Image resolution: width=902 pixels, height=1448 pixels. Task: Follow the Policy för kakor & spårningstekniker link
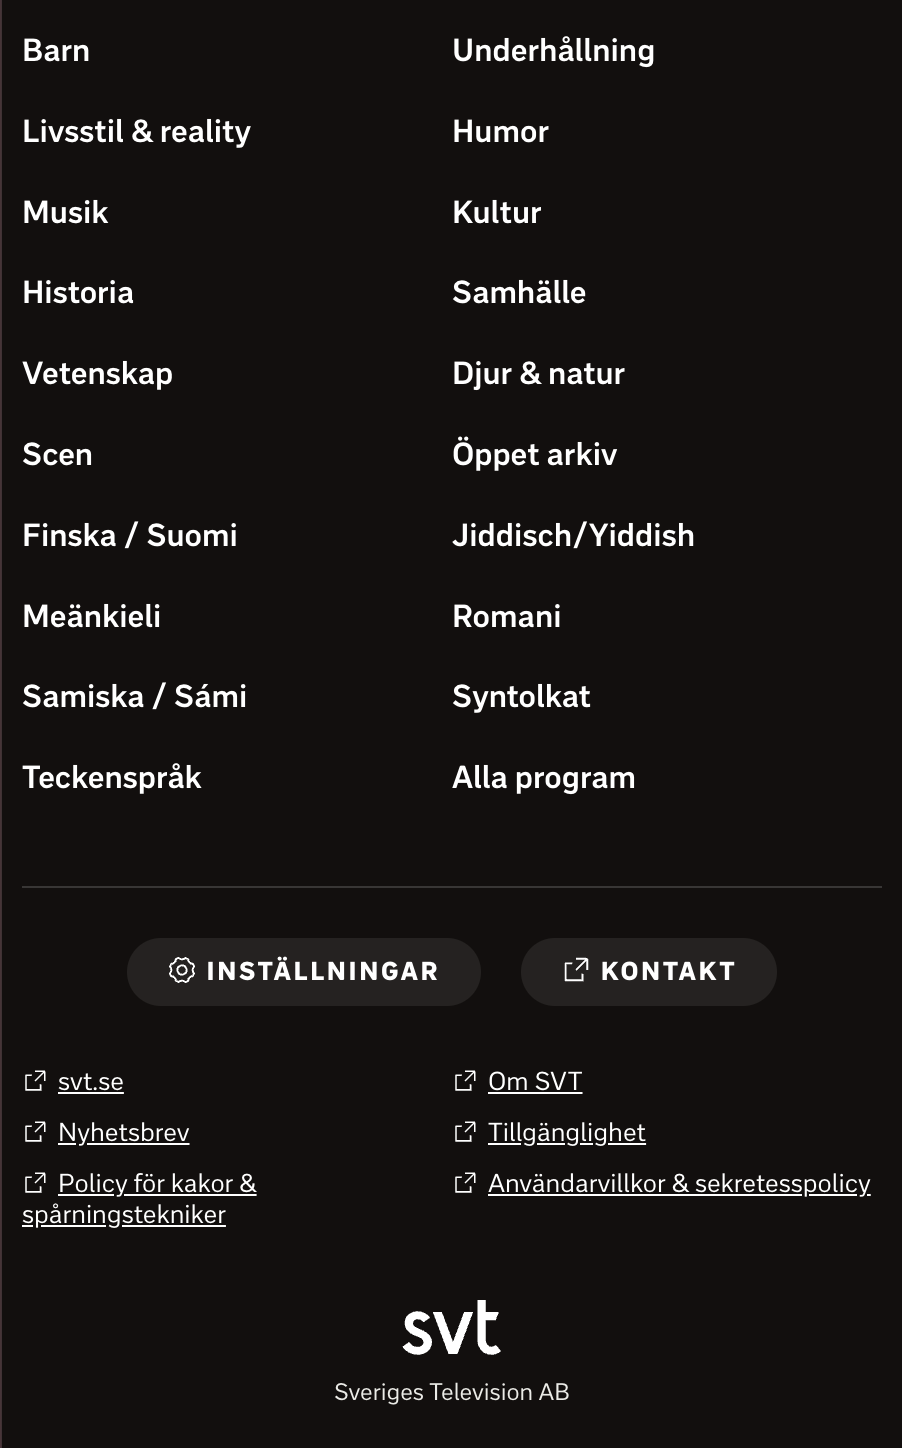[140, 1199]
